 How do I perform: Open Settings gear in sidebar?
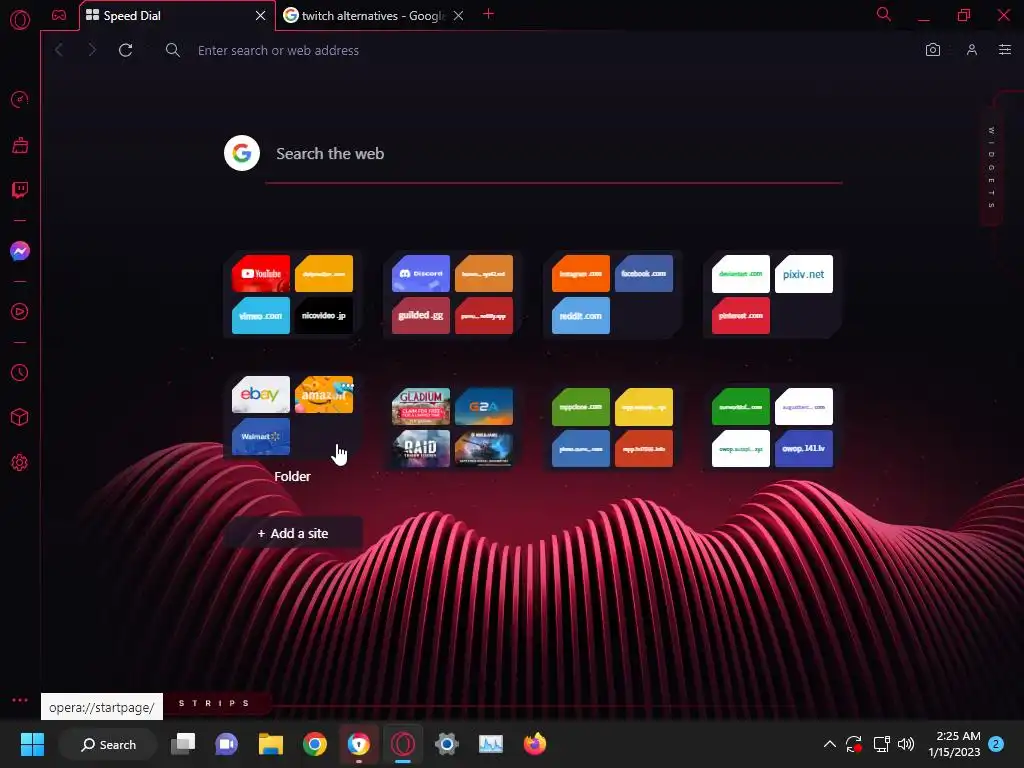click(20, 462)
